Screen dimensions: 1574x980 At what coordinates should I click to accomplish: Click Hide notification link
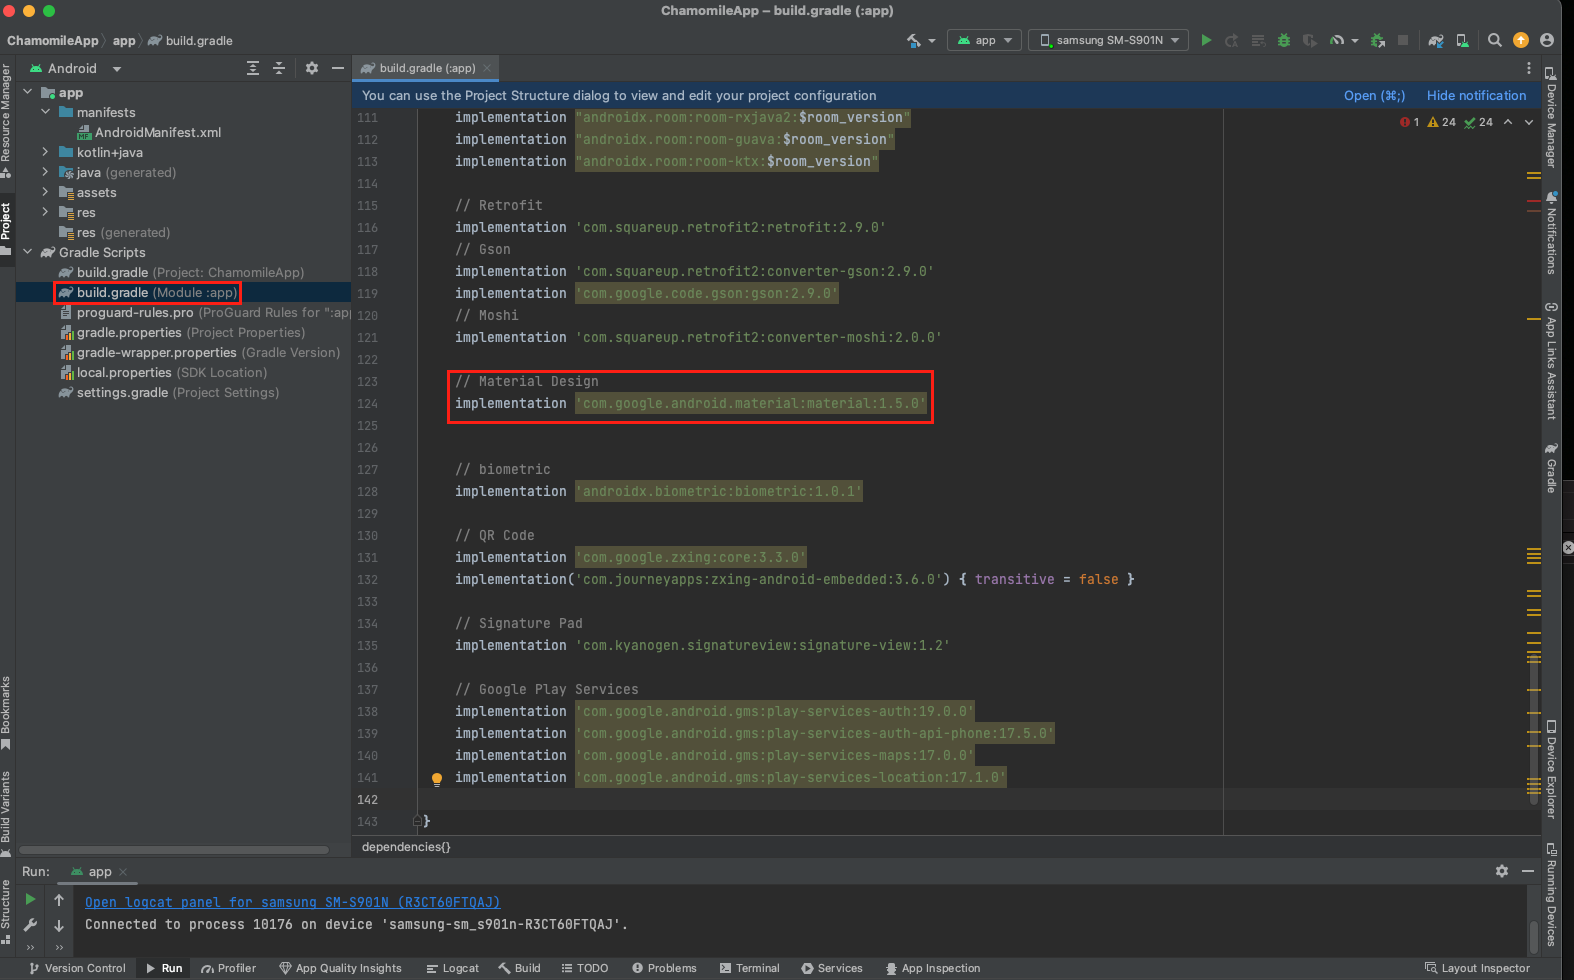point(1476,95)
